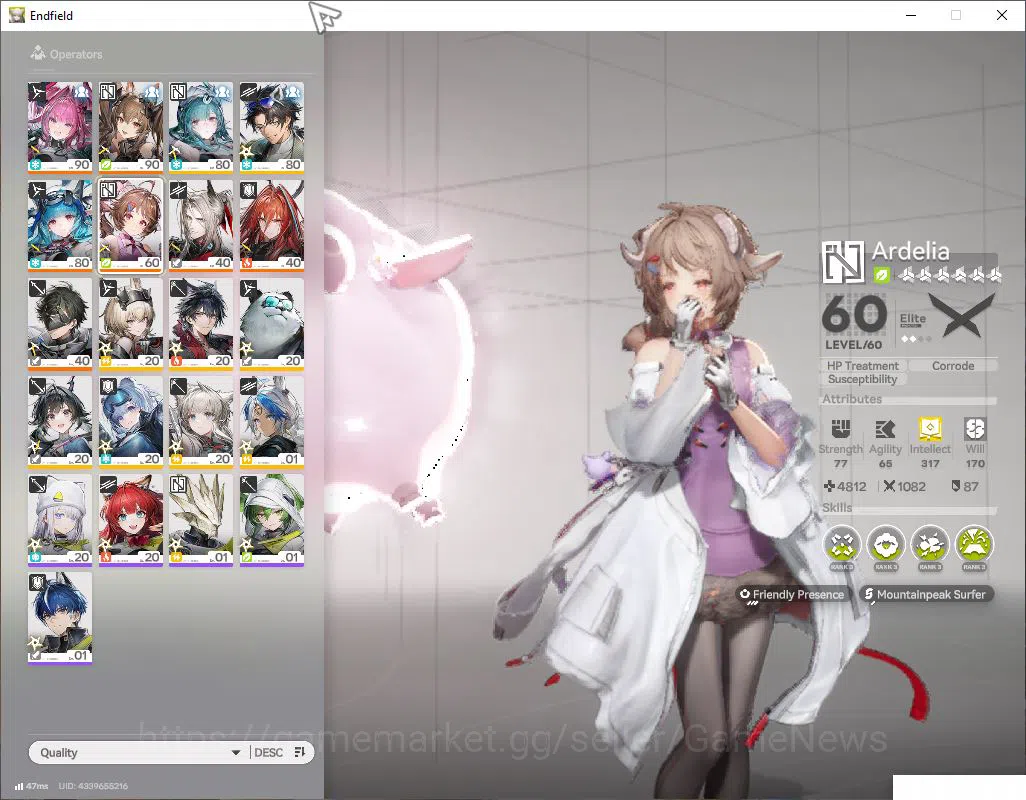Click the Ardelia name label
The height and width of the screenshot is (800, 1026).
click(910, 251)
